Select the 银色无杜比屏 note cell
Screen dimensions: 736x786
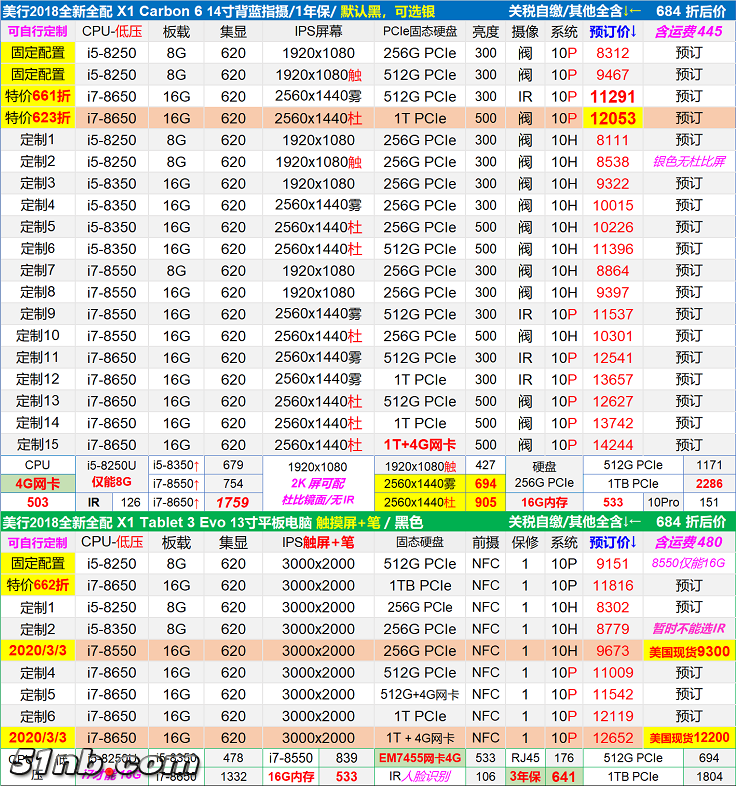coord(689,162)
